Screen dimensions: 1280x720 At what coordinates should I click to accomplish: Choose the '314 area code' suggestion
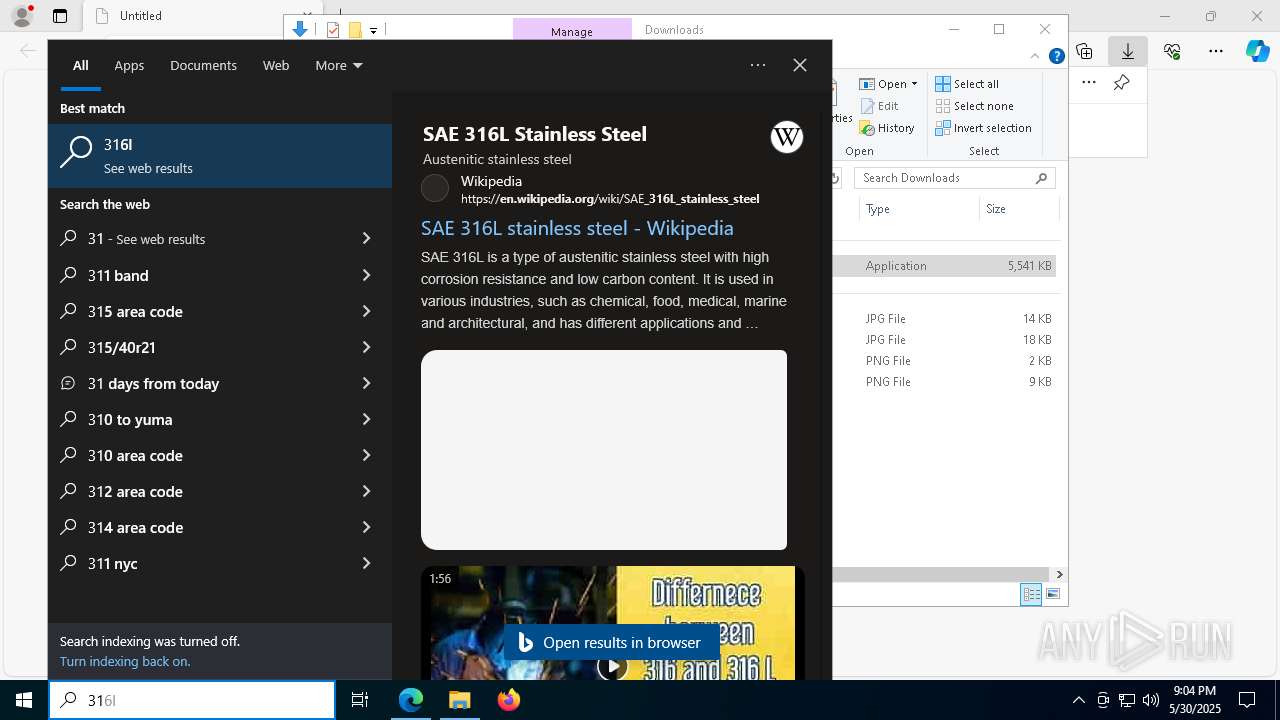[220, 527]
